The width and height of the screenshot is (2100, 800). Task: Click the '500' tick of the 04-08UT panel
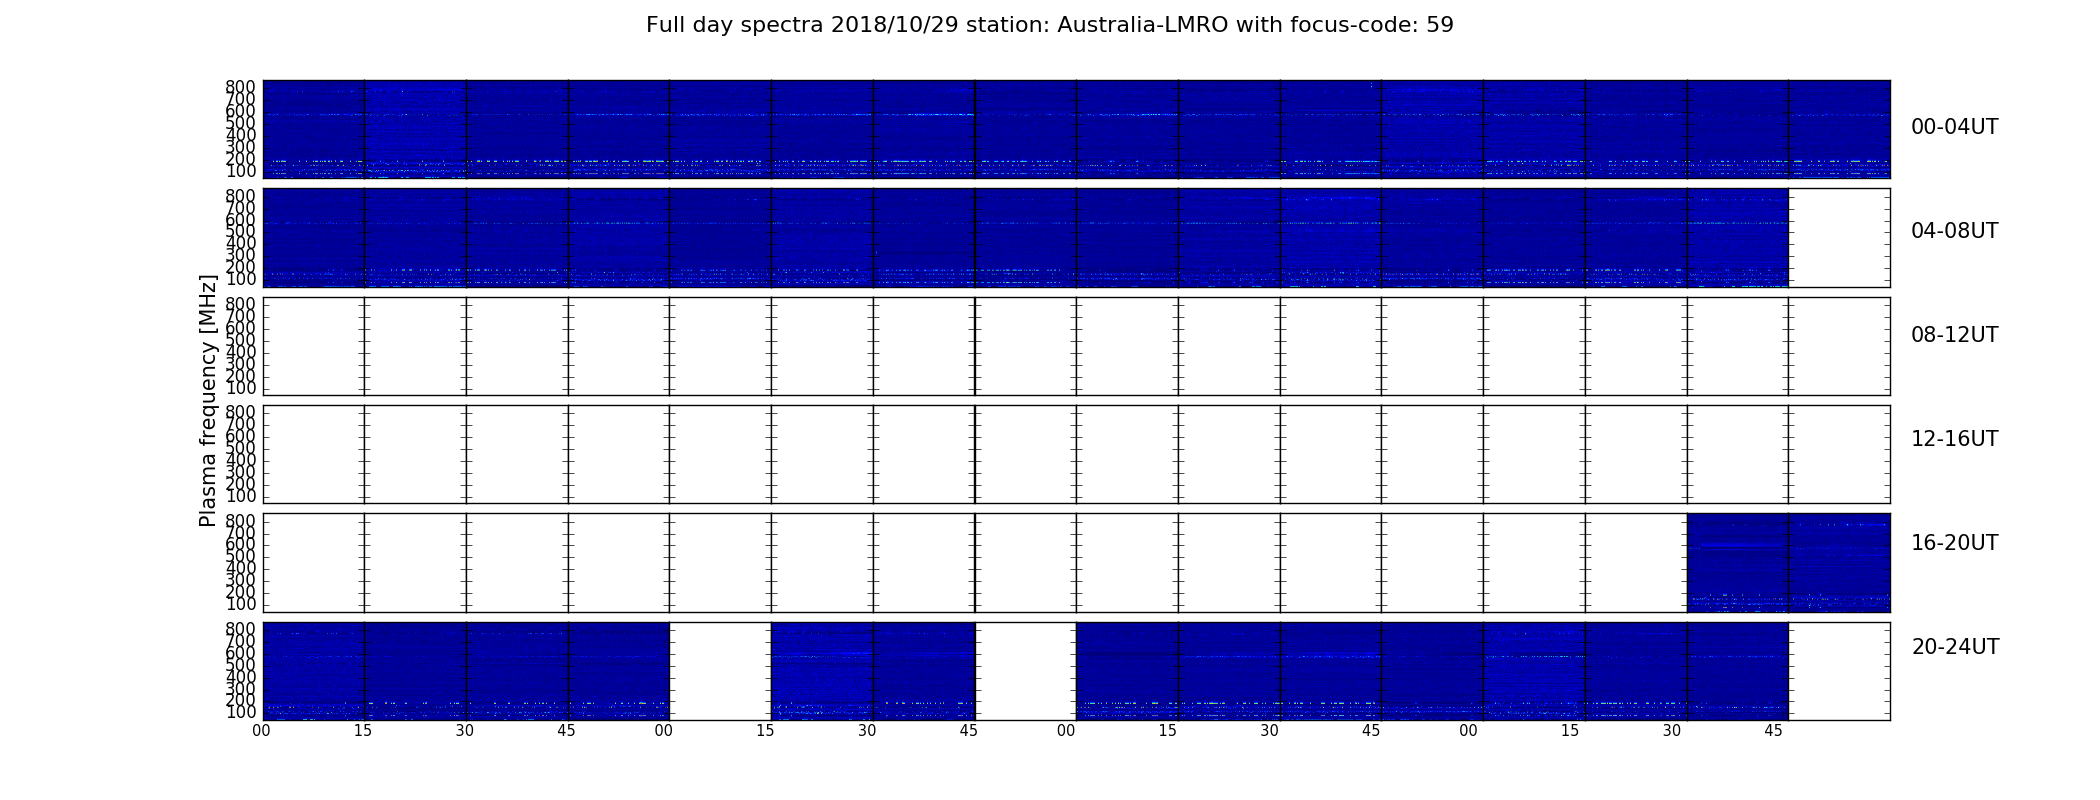[x=240, y=231]
